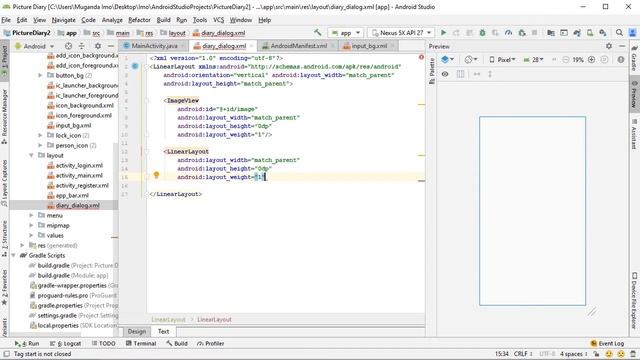
Task: Open Project panel settings gear
Action: click(x=98, y=46)
